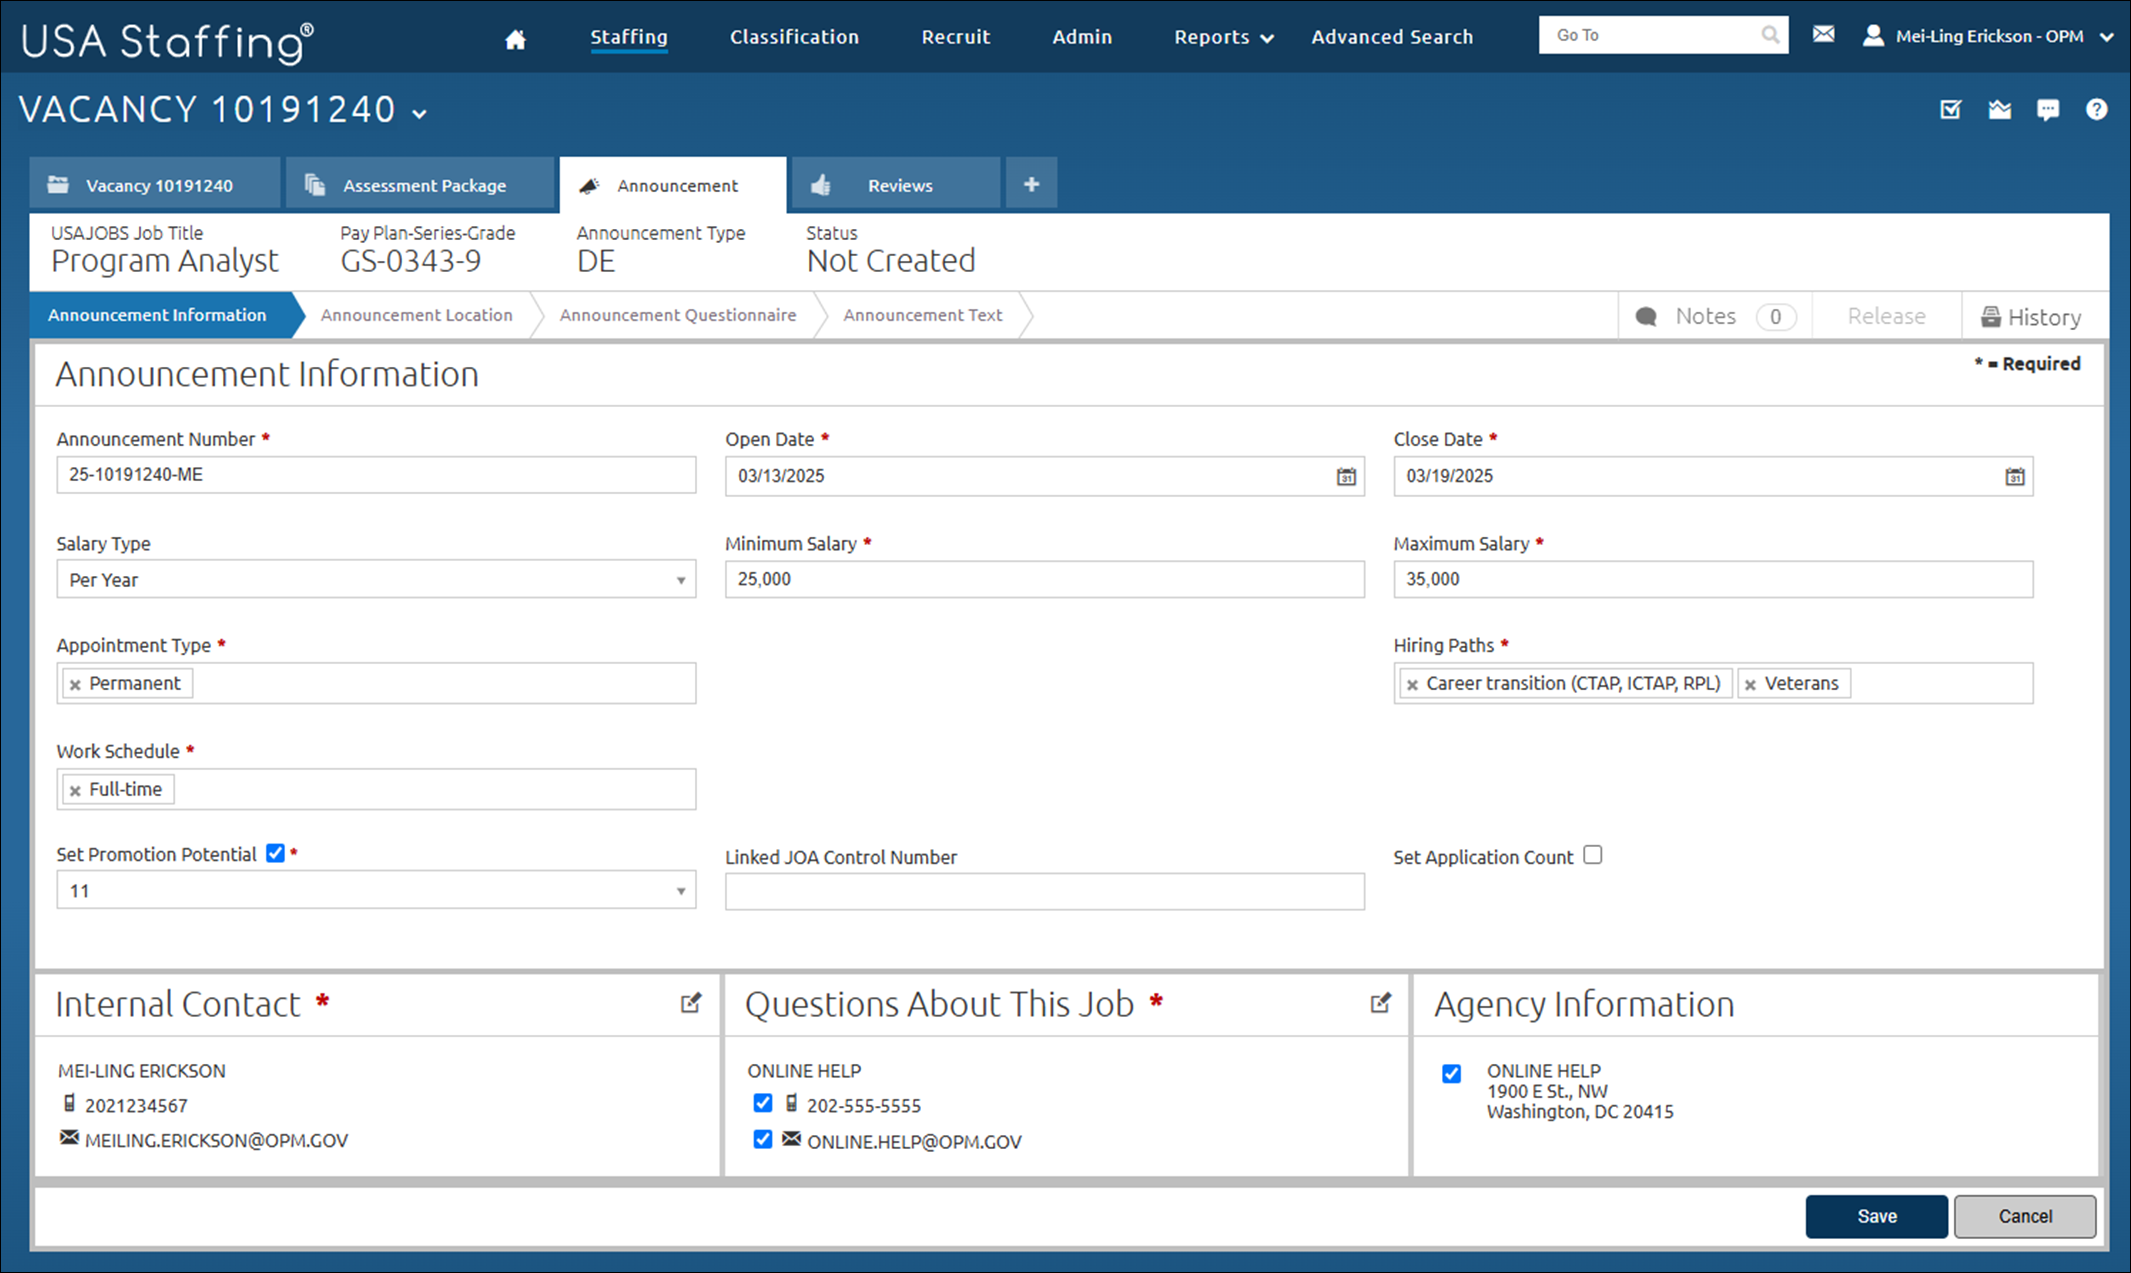The height and width of the screenshot is (1273, 2131).
Task: Open the Admin menu
Action: [x=1082, y=37]
